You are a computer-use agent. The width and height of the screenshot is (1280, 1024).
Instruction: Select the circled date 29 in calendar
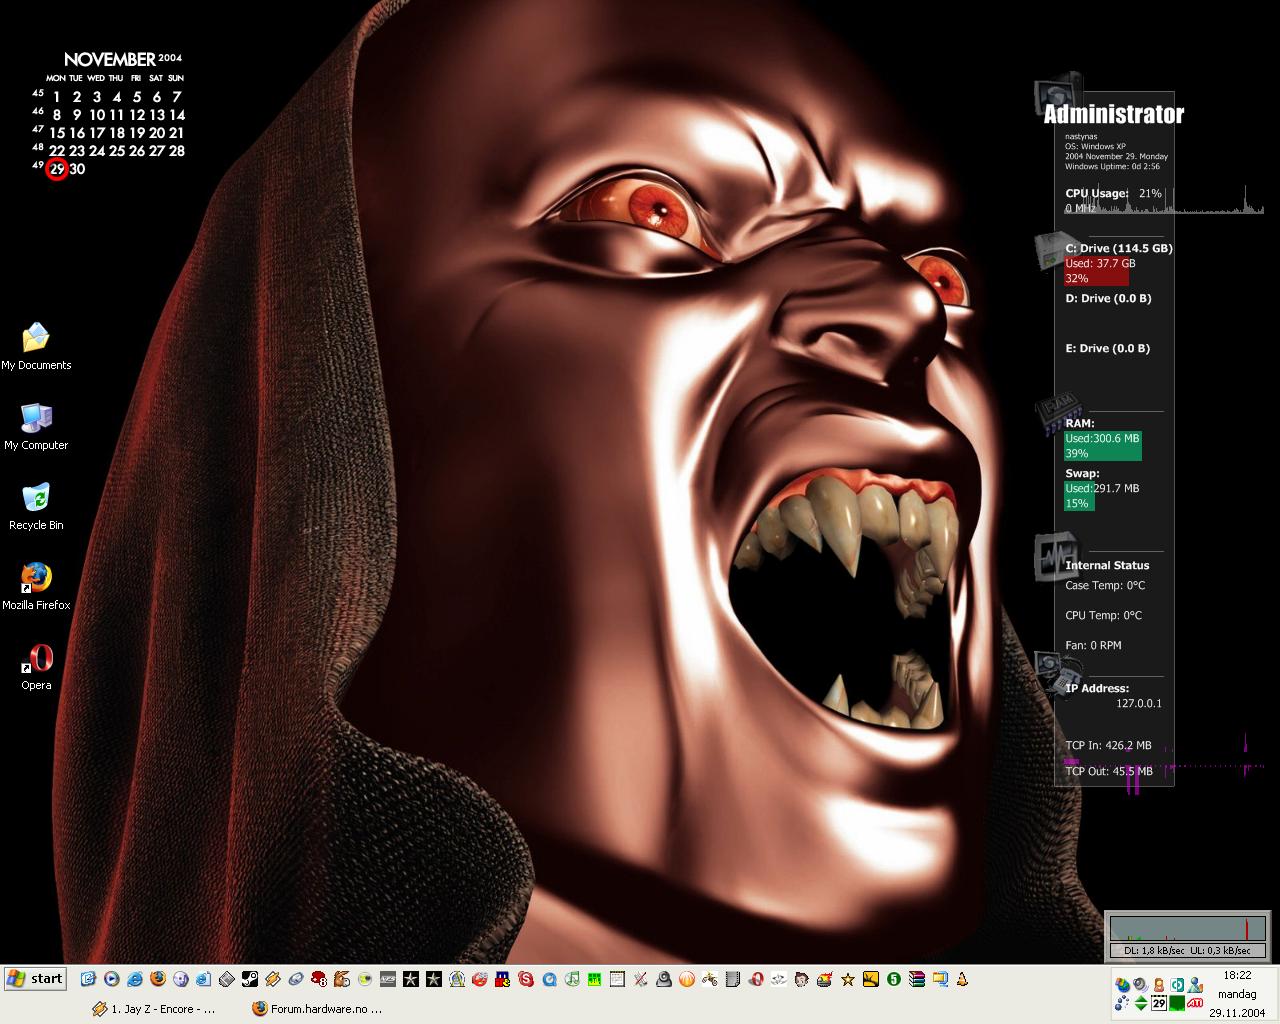click(x=57, y=169)
